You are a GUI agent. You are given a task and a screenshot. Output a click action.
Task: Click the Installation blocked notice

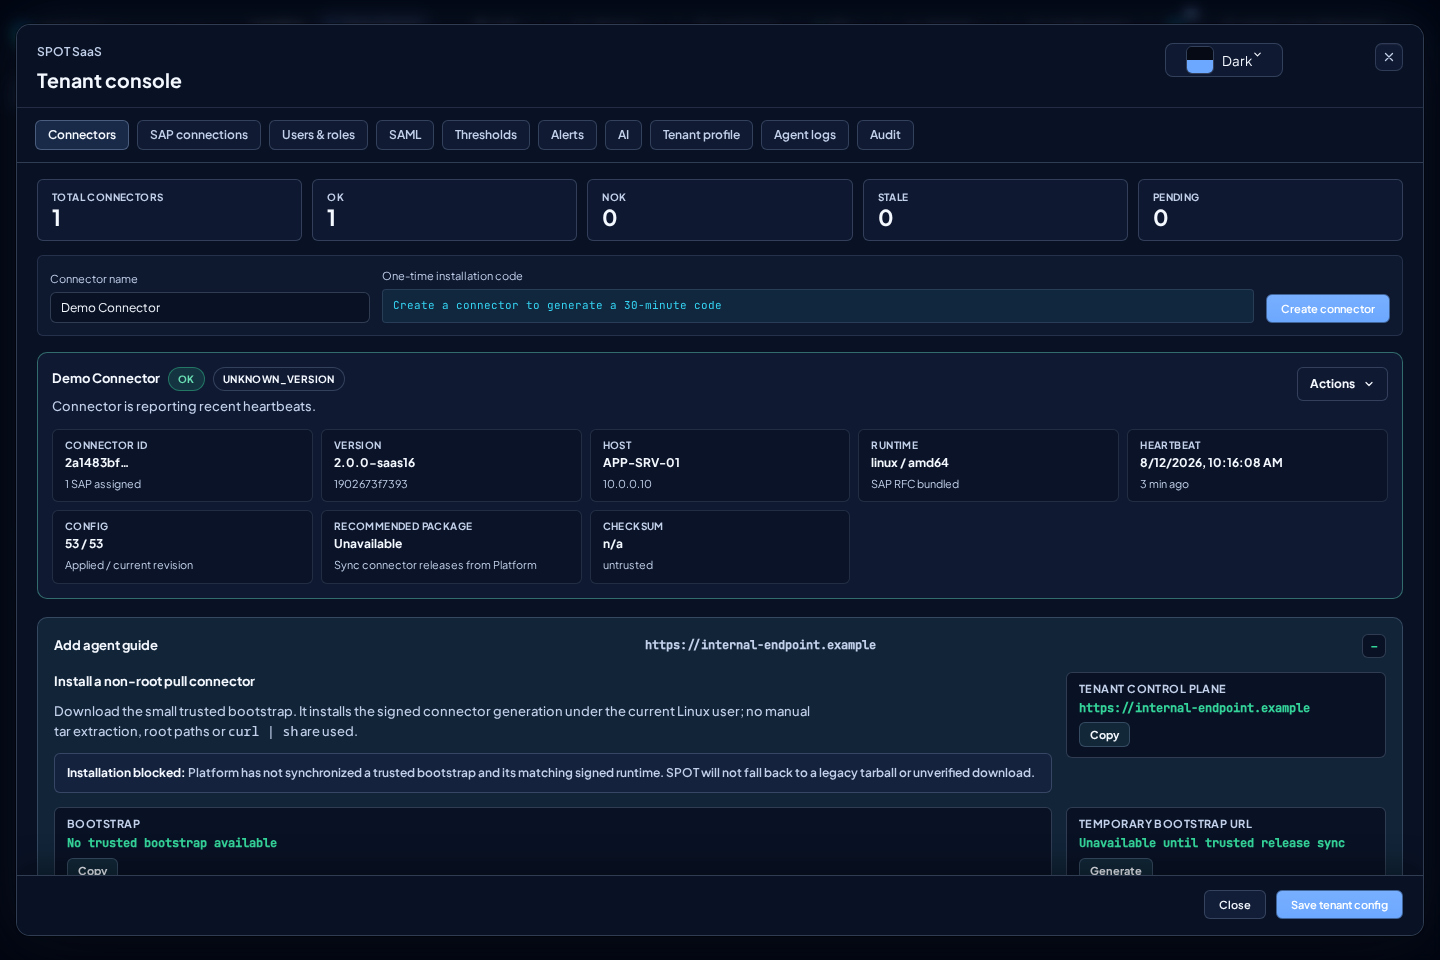pos(552,773)
